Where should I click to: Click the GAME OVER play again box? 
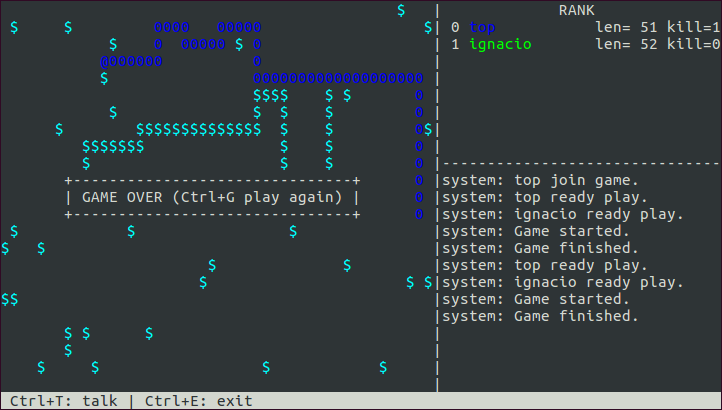tap(212, 197)
